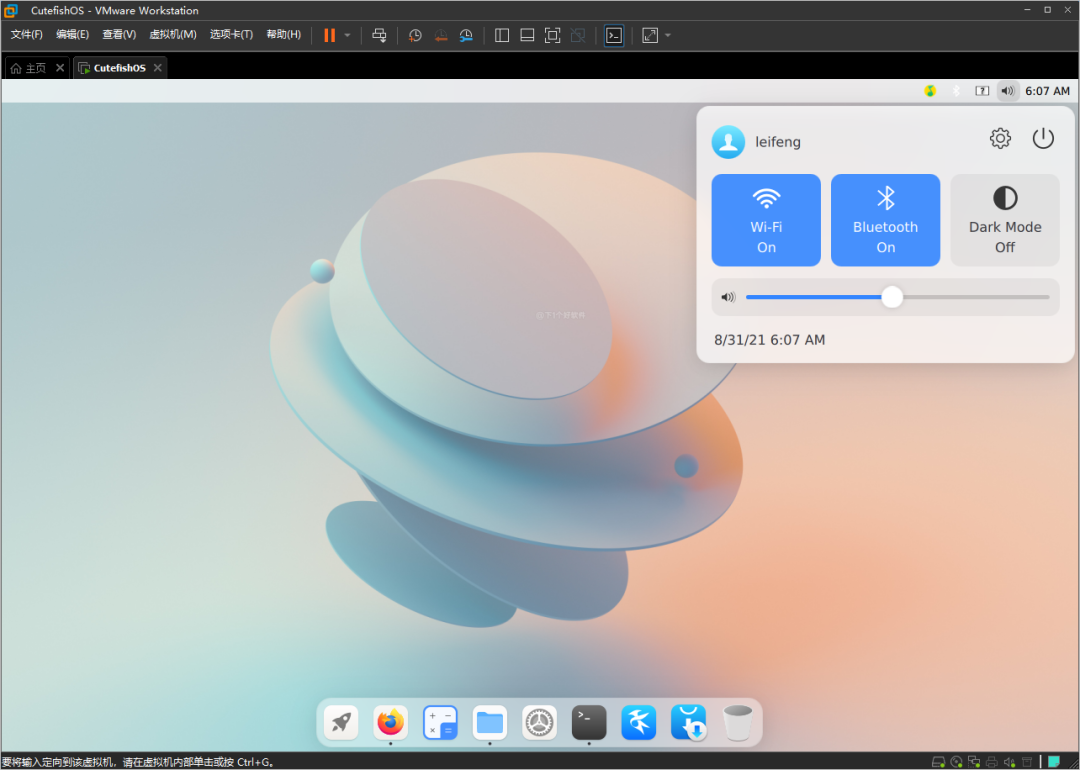Screen dimensions: 1080x770
Task: Open settings gear next to leifeng
Action: tap(1000, 139)
